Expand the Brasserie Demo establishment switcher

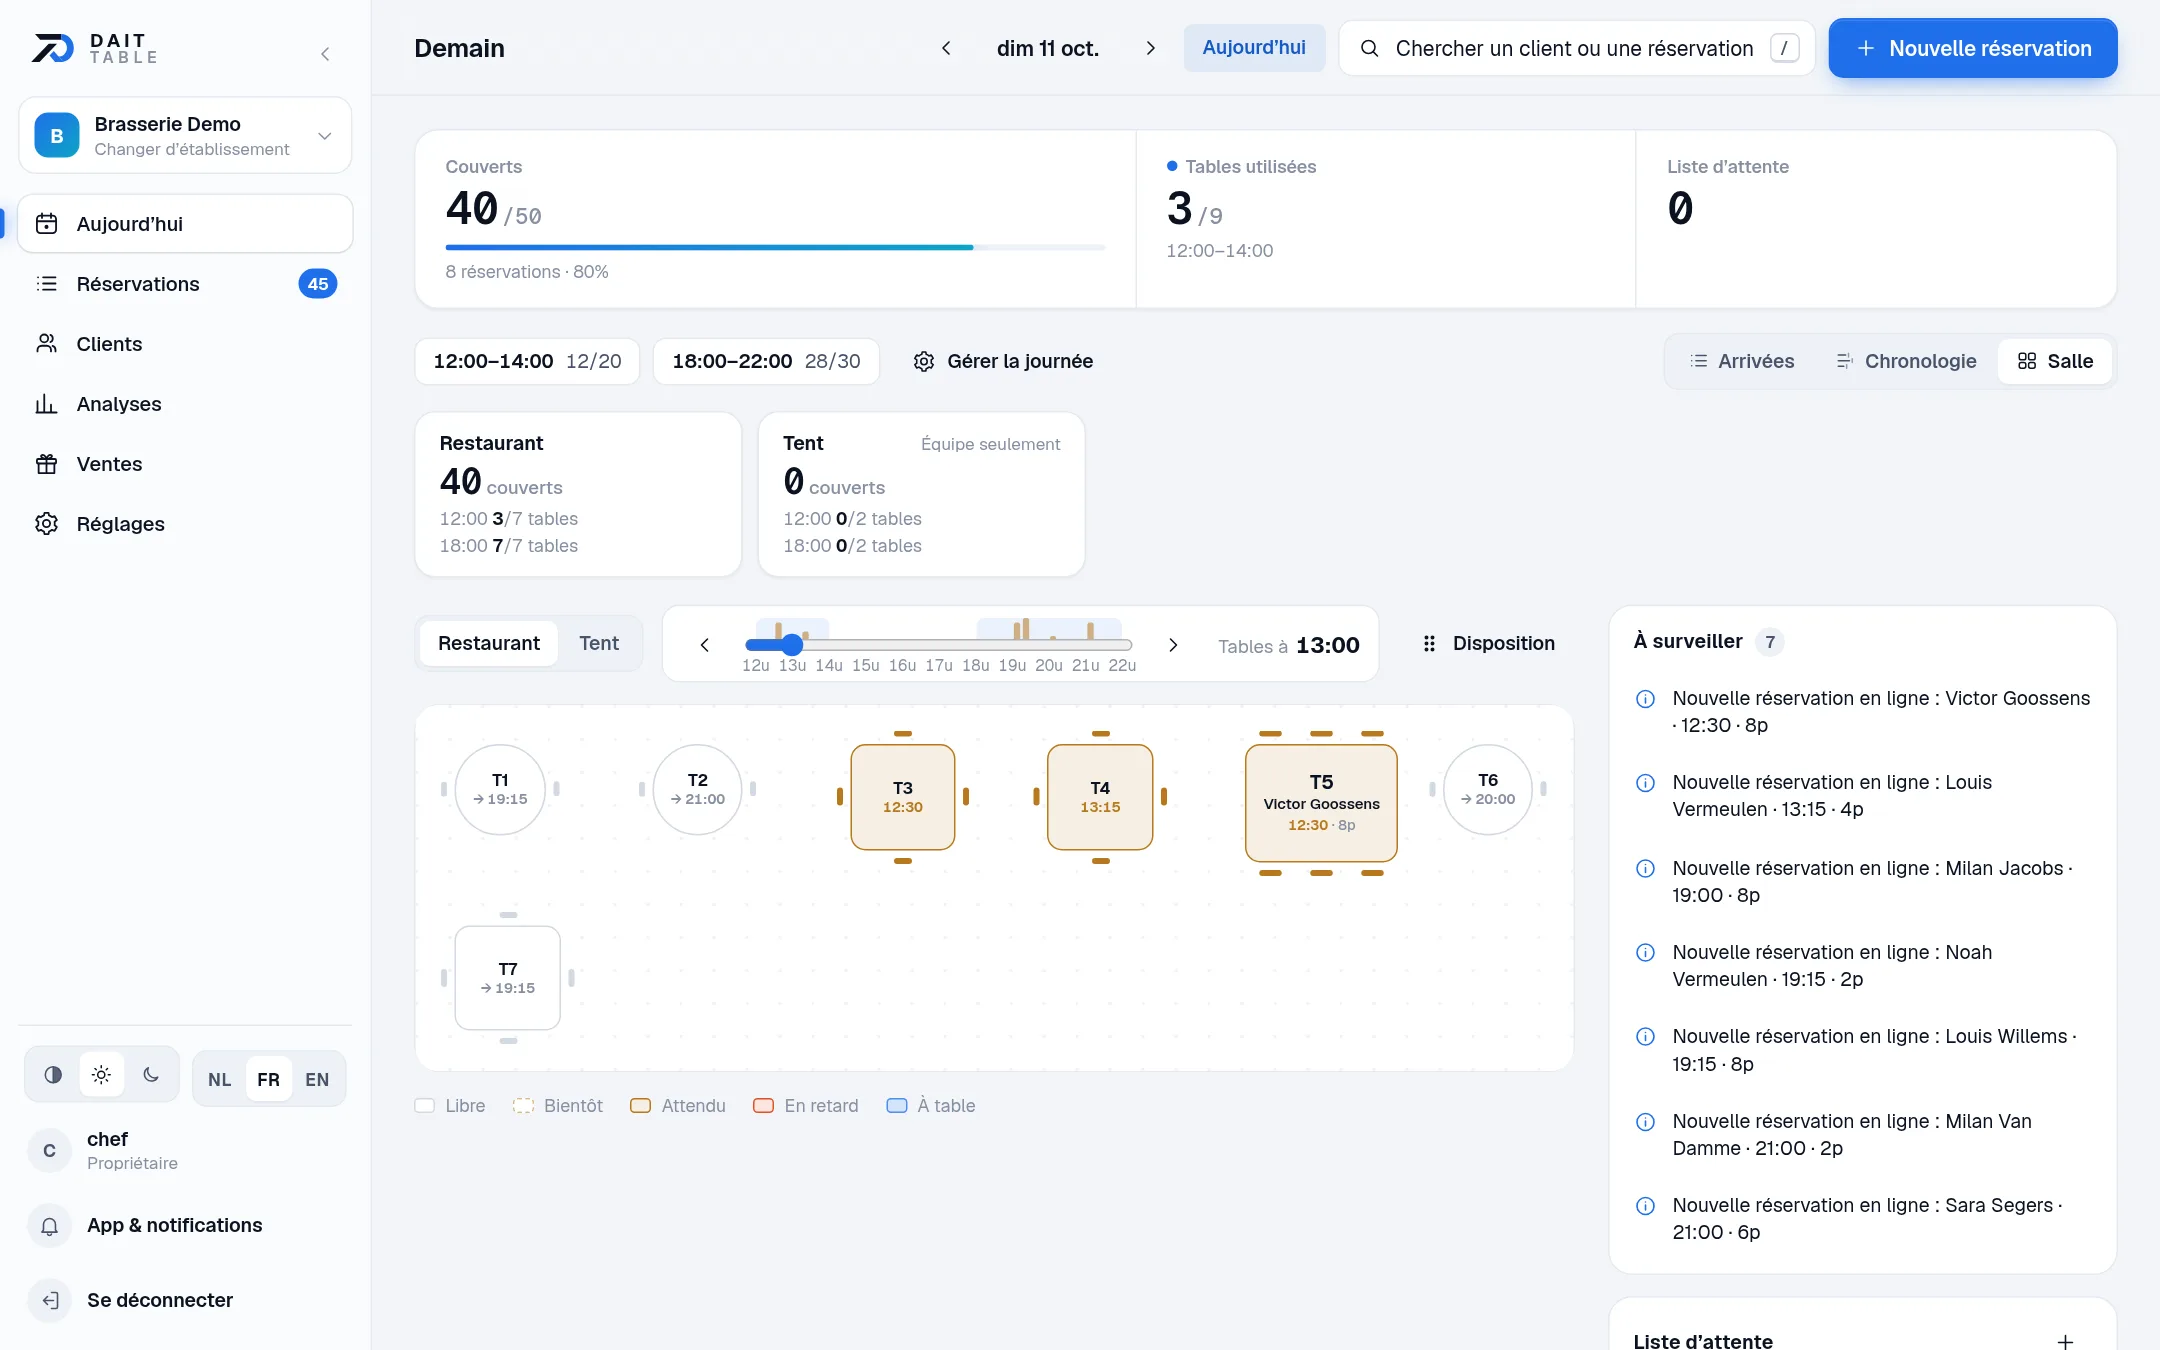[185, 135]
